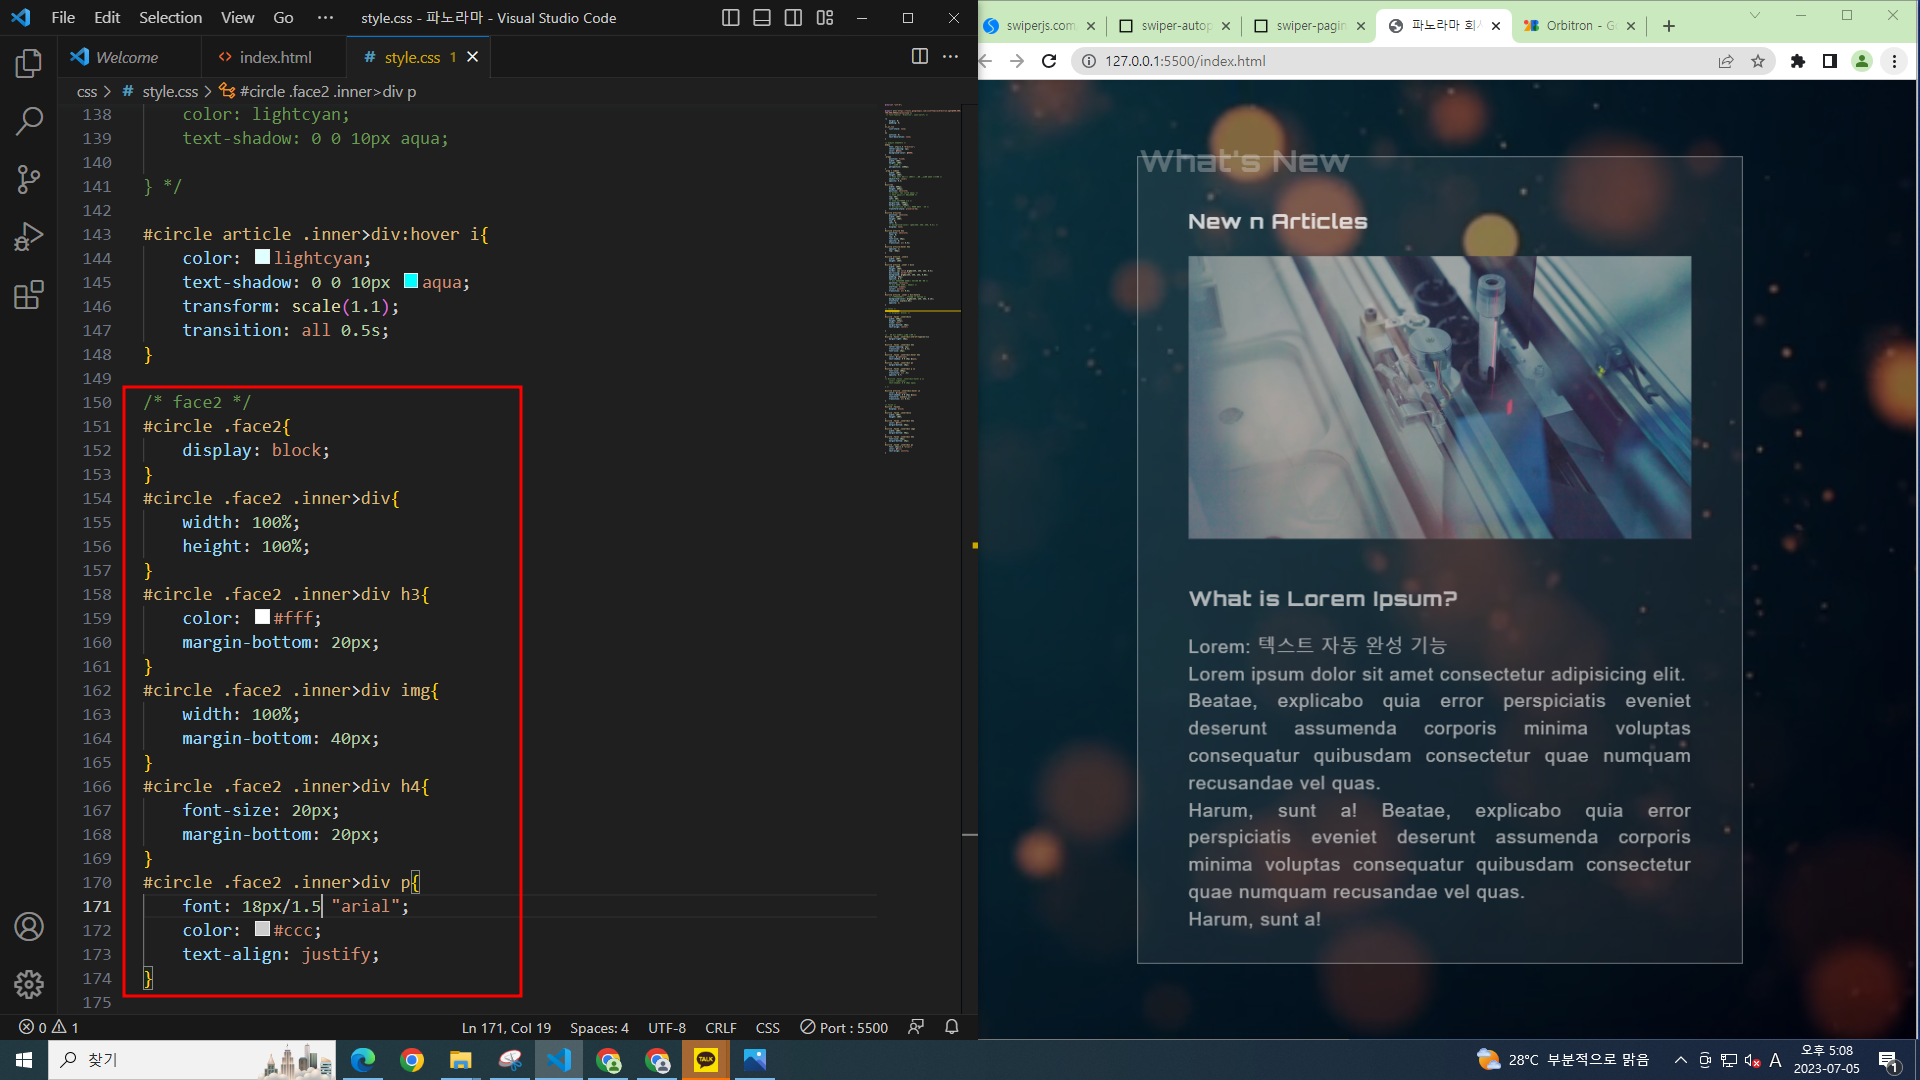The width and height of the screenshot is (1920, 1080).
Task: Click the browser address bar URL
Action: click(x=1185, y=61)
